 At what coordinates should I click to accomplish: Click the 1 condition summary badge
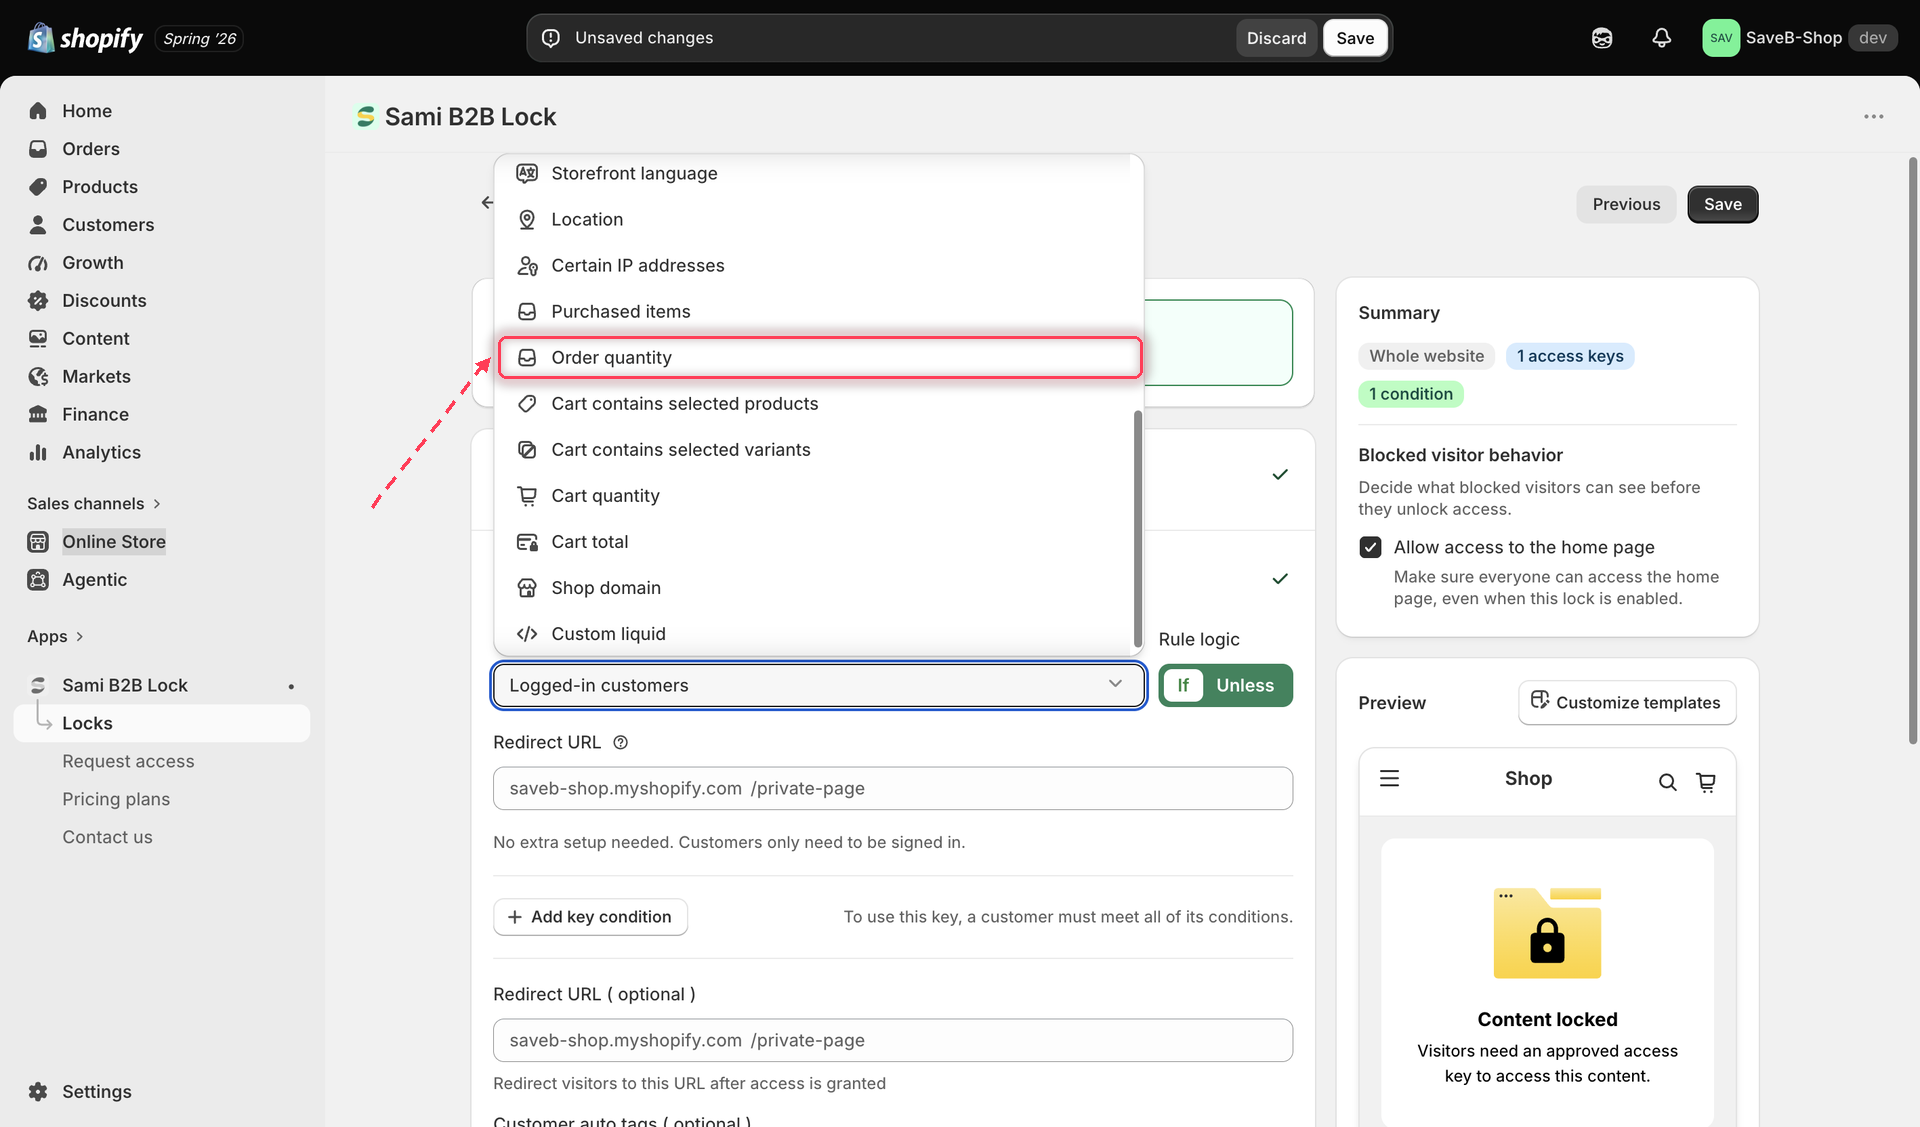pos(1410,394)
